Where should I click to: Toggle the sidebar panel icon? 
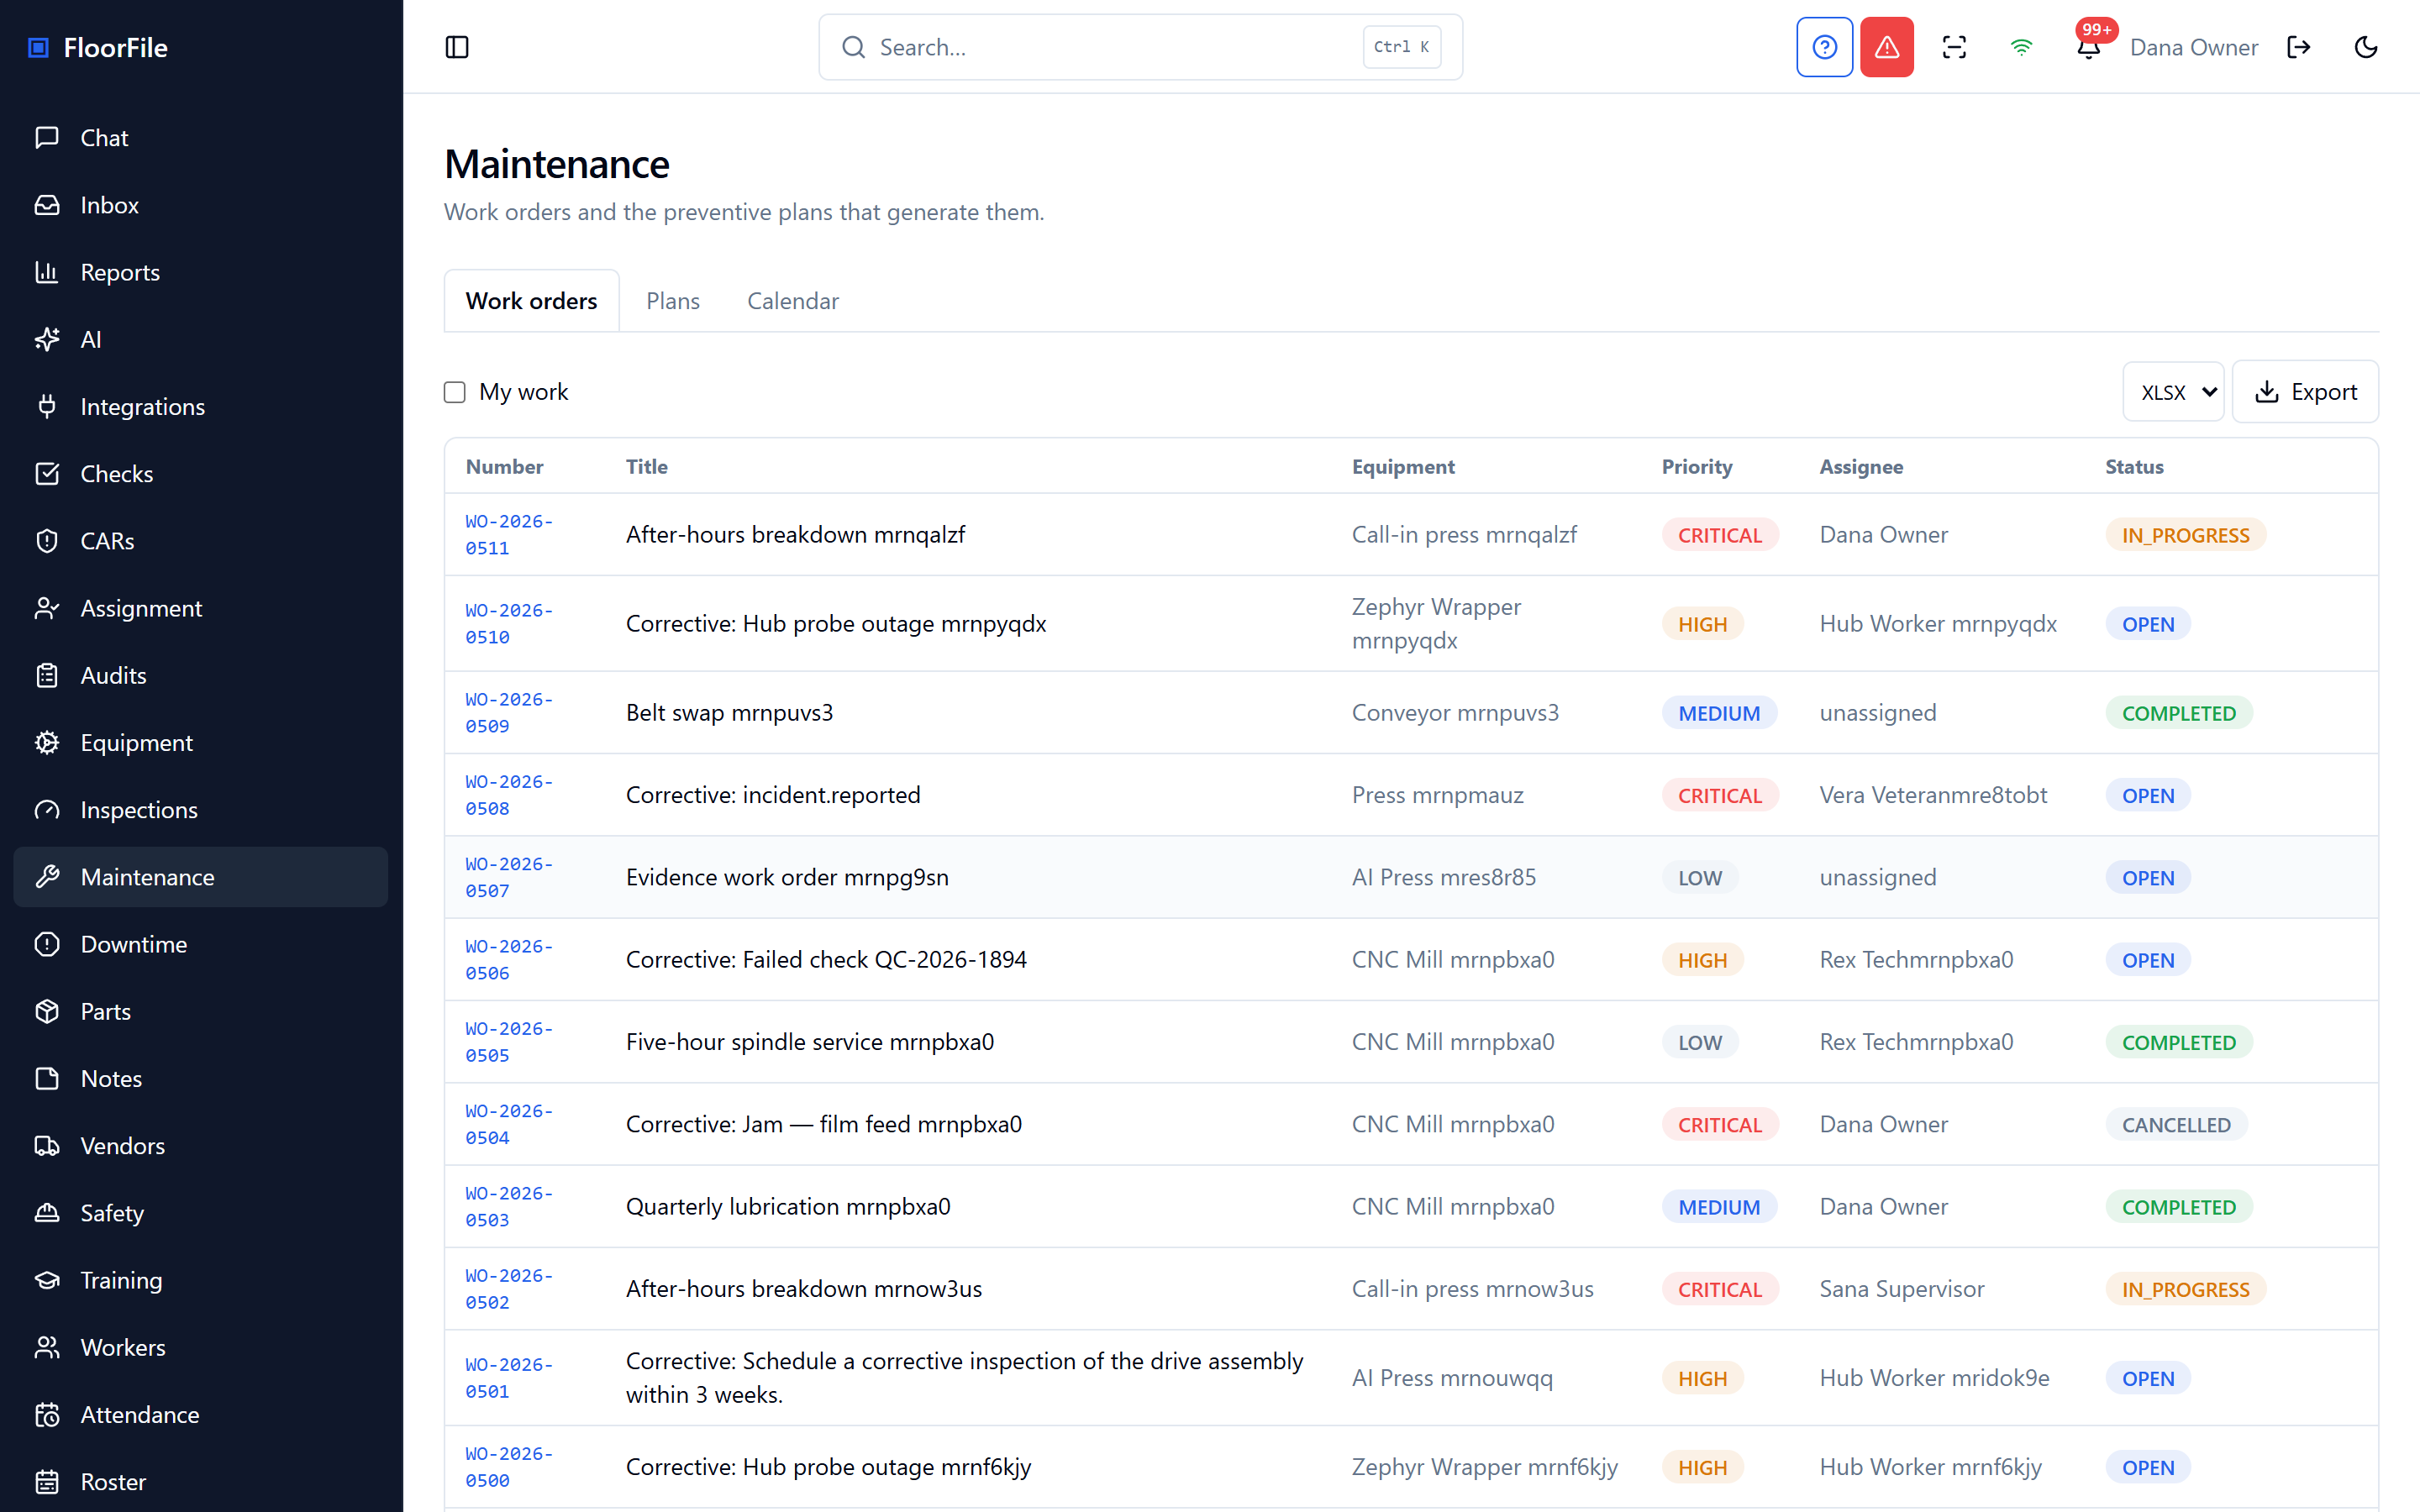(457, 47)
